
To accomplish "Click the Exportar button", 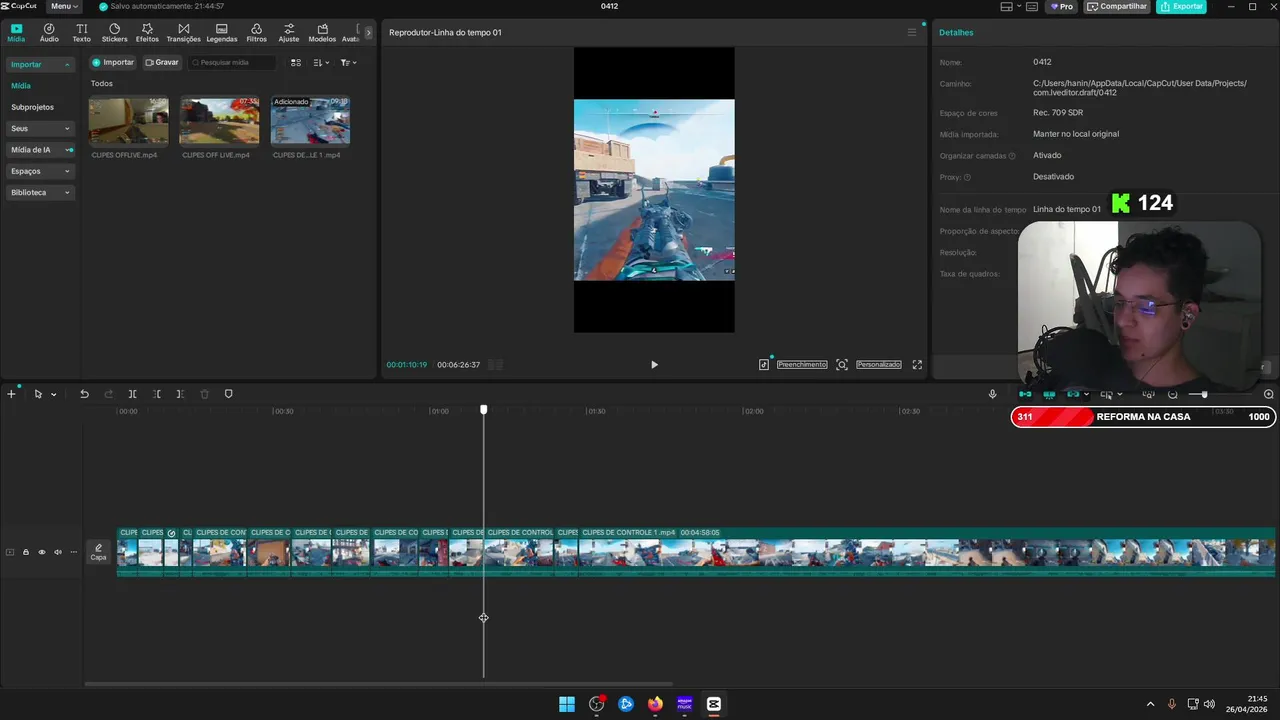I will coord(1181,6).
